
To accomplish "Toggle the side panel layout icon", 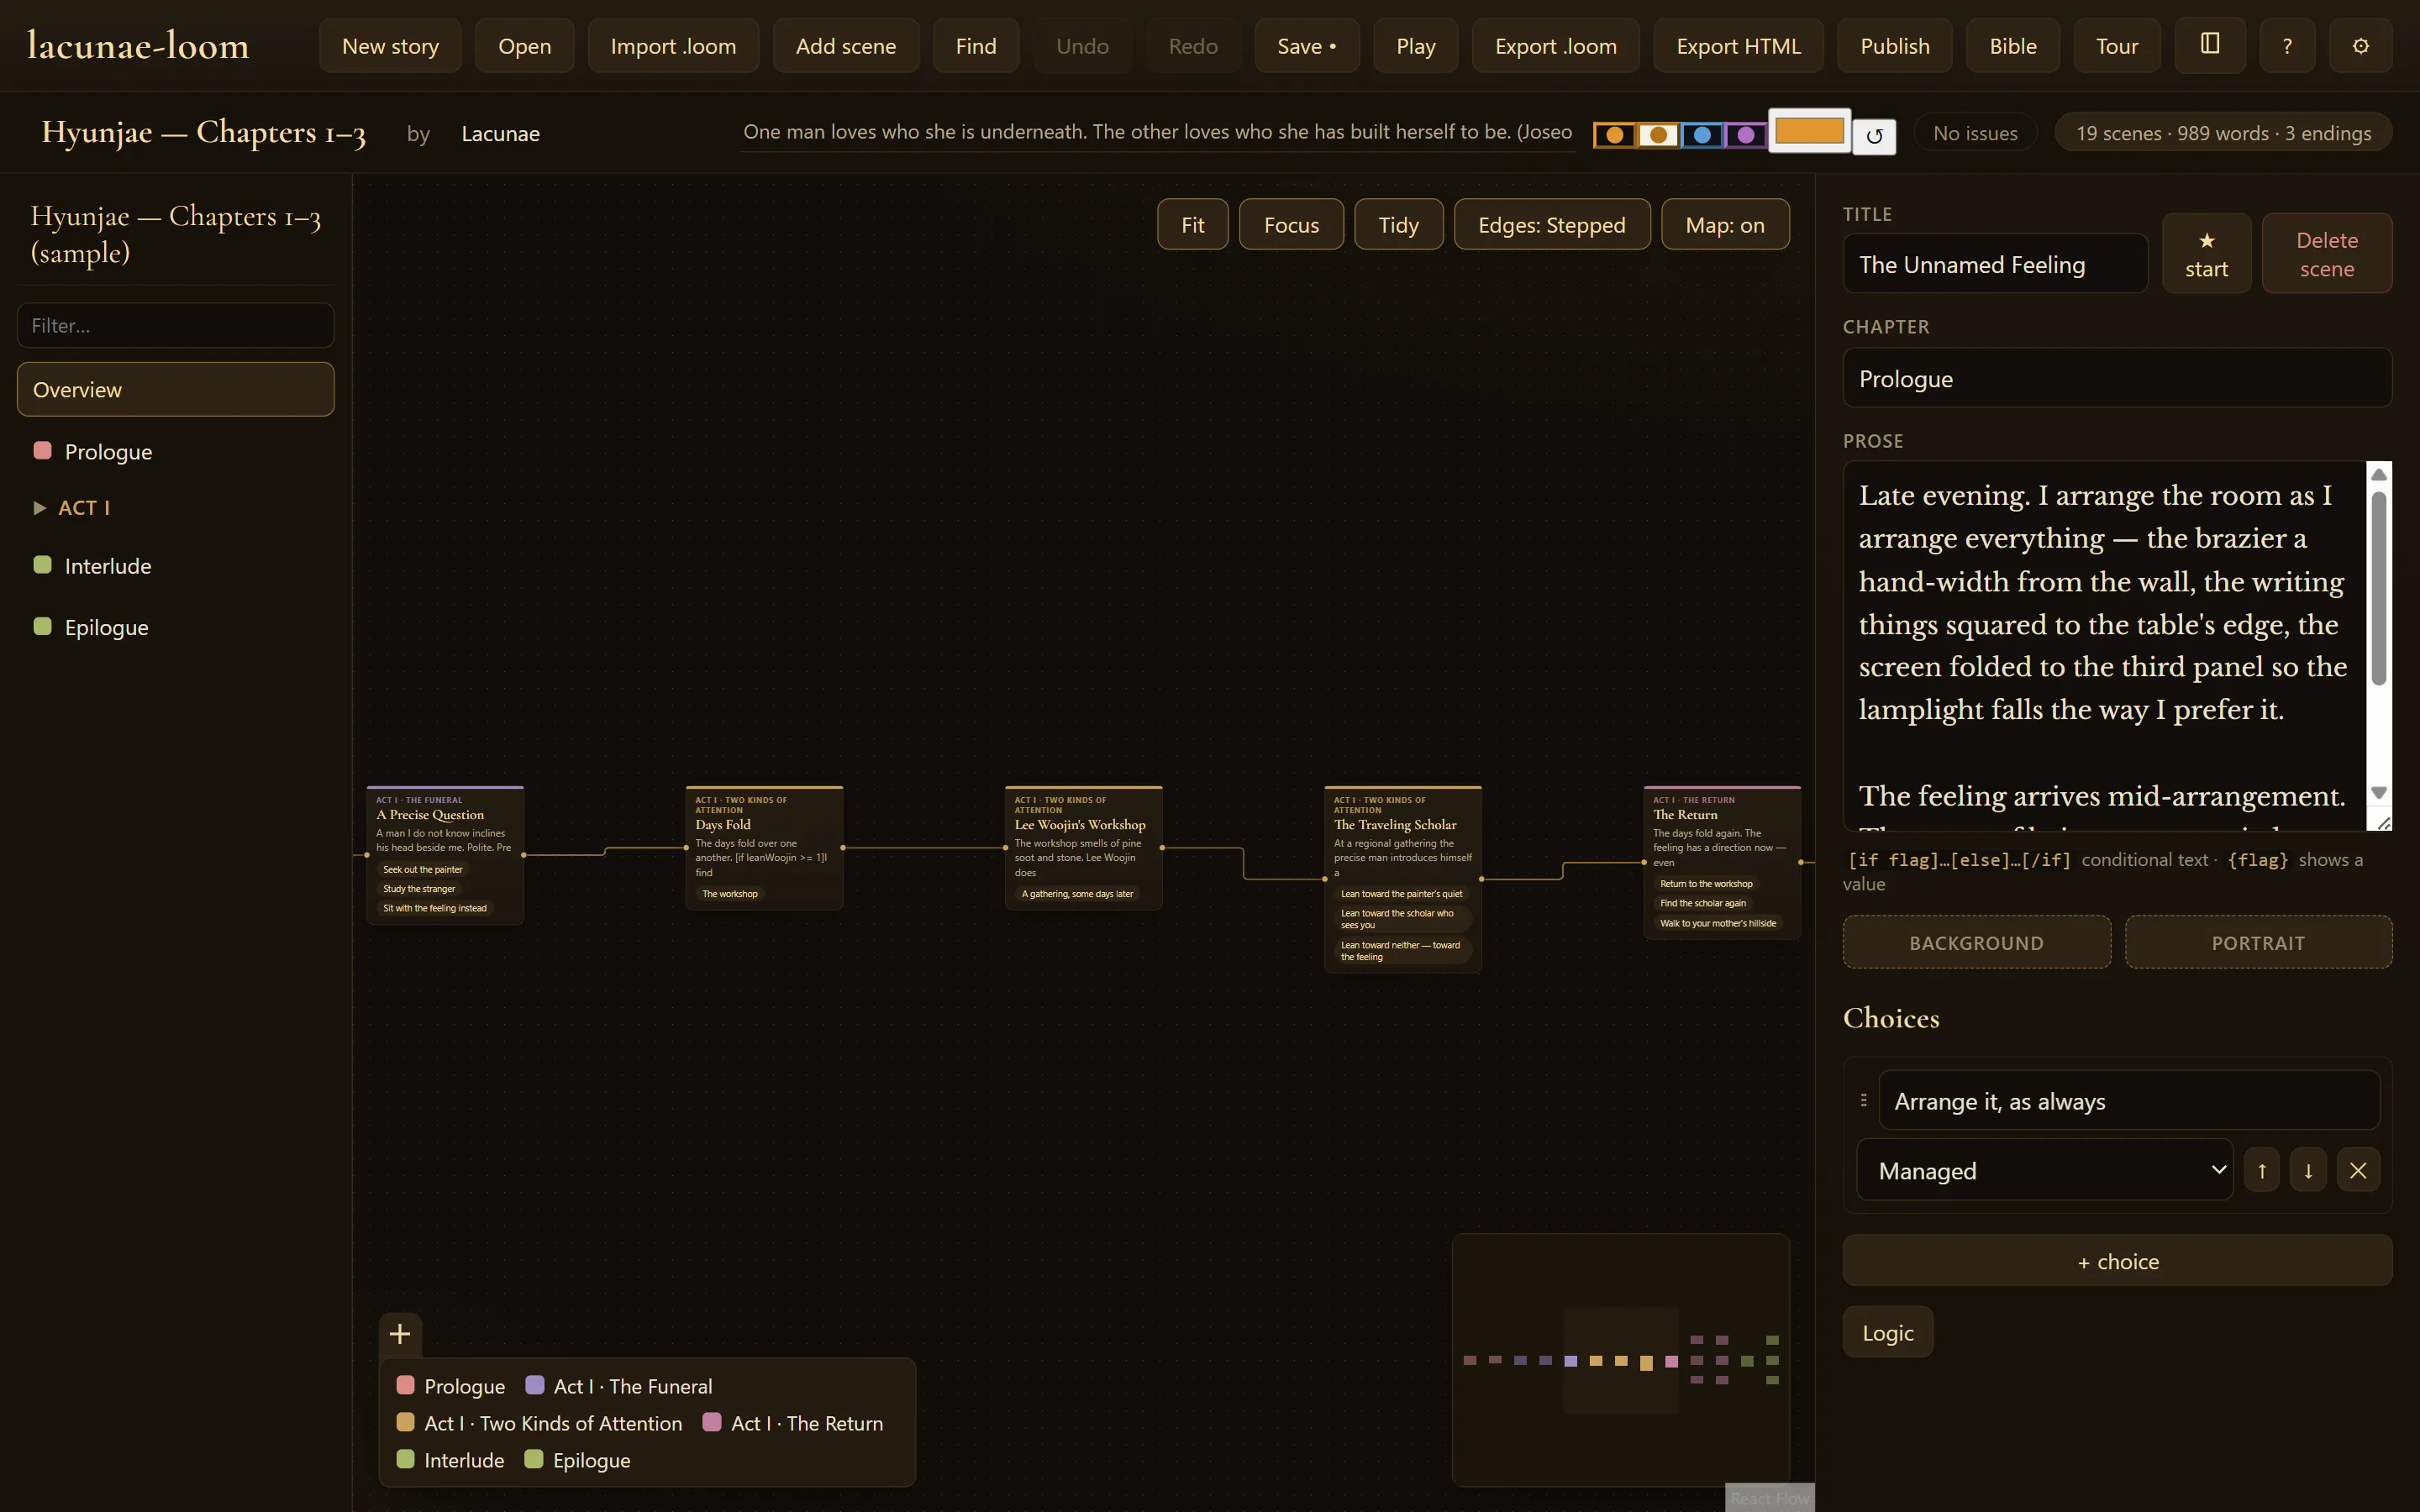I will point(2209,45).
